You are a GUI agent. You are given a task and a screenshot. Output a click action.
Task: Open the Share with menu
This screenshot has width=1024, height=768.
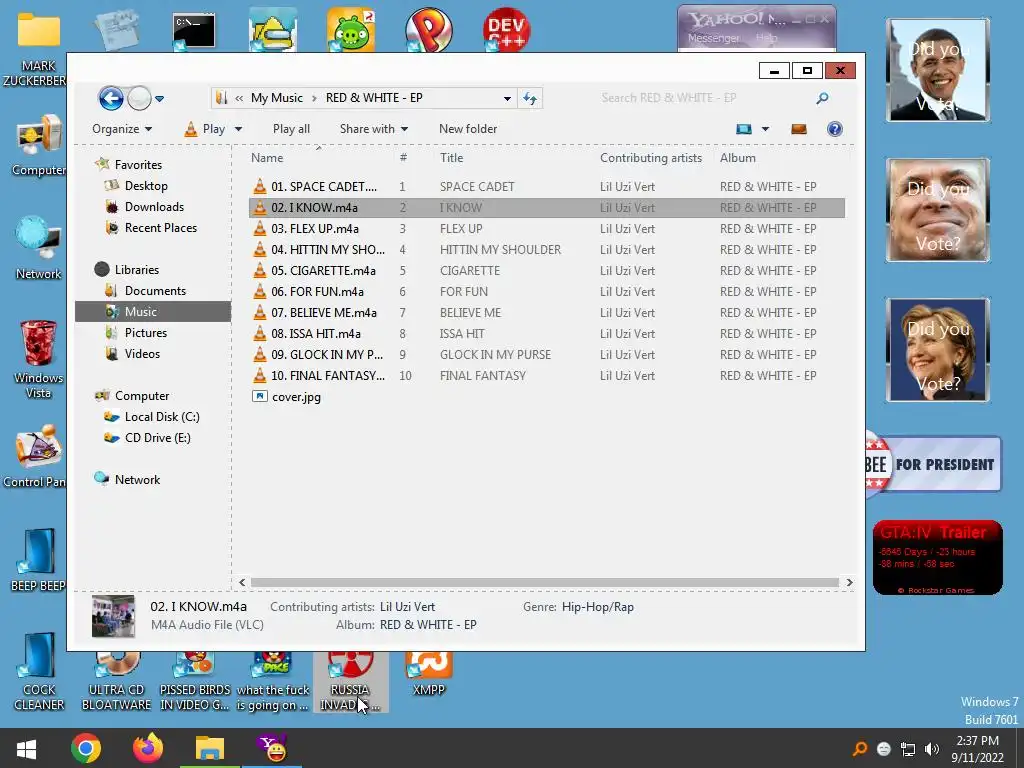[374, 129]
